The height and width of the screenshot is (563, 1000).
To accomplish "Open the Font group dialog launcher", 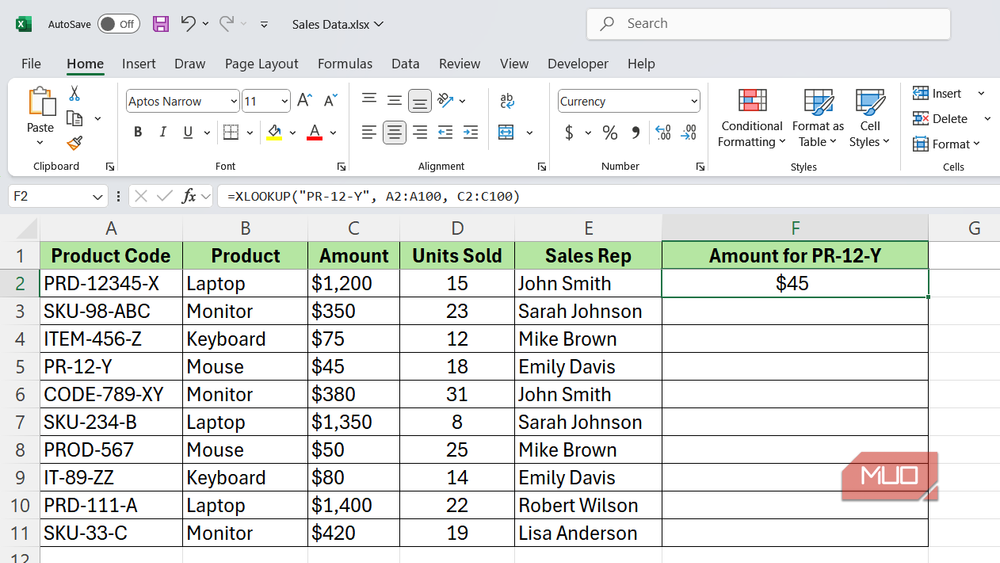I will pos(341,166).
